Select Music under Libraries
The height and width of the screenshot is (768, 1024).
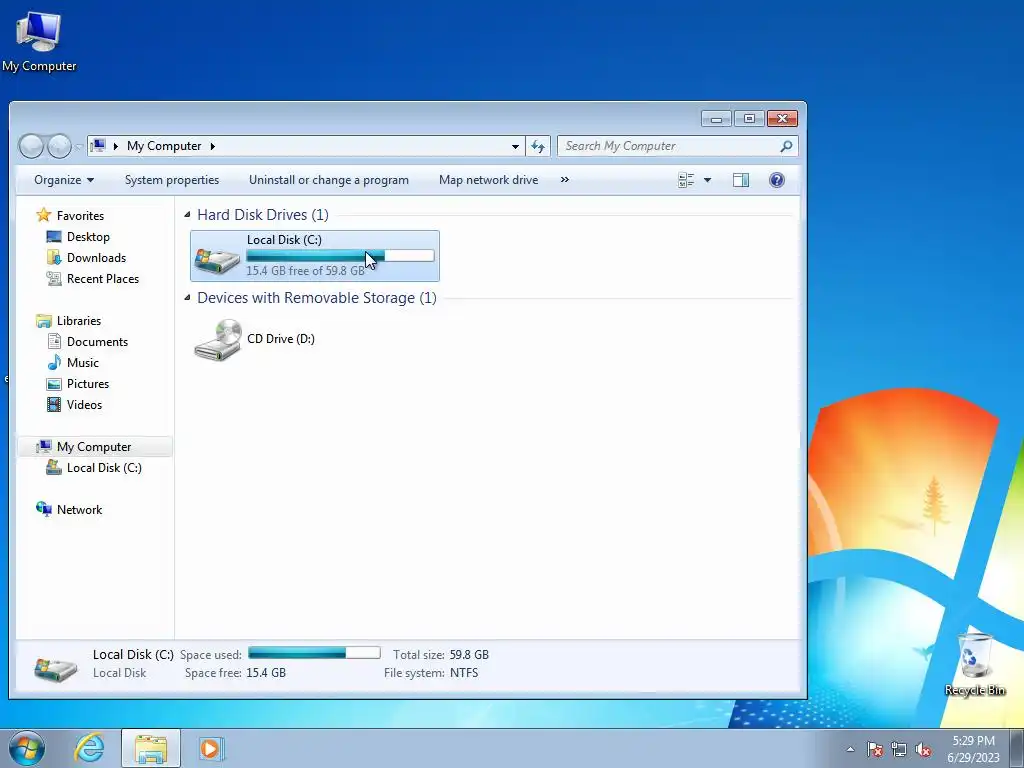pos(82,362)
